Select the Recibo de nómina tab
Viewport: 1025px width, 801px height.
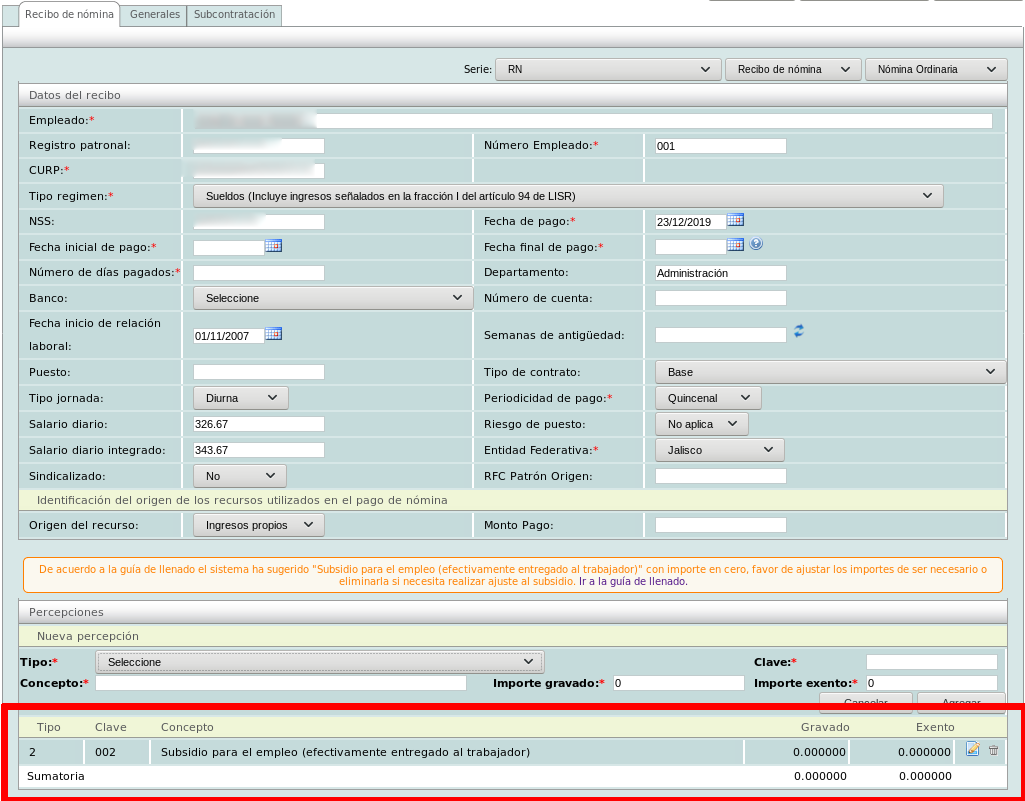click(x=69, y=14)
